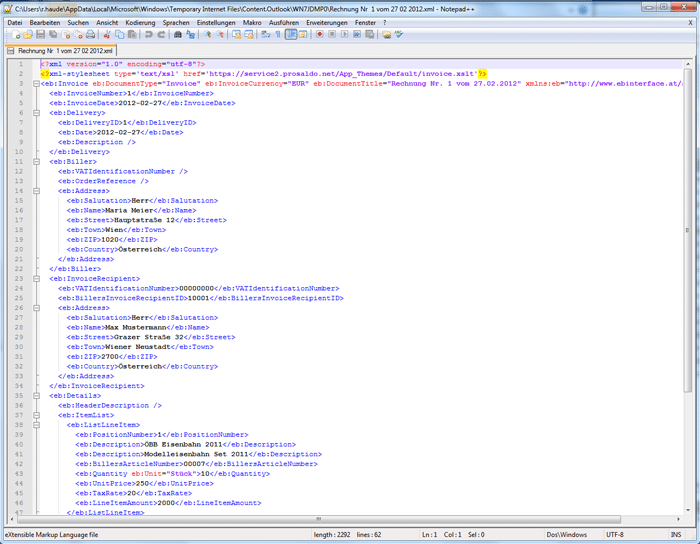Viewport: 700px width, 544px height.
Task: Click the Print toolbar icon
Action: 90,35
